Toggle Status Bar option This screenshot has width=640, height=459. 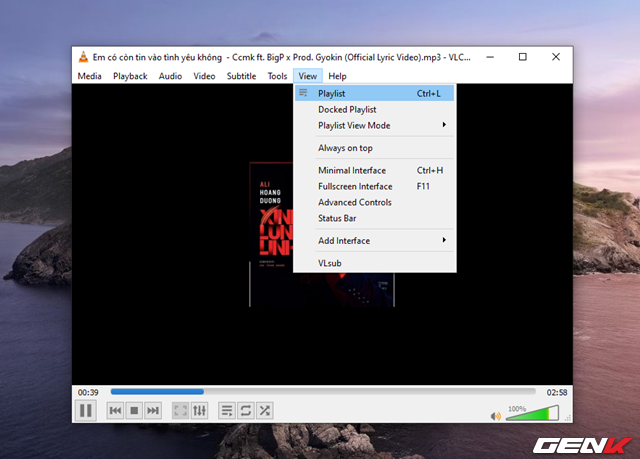pos(375,218)
